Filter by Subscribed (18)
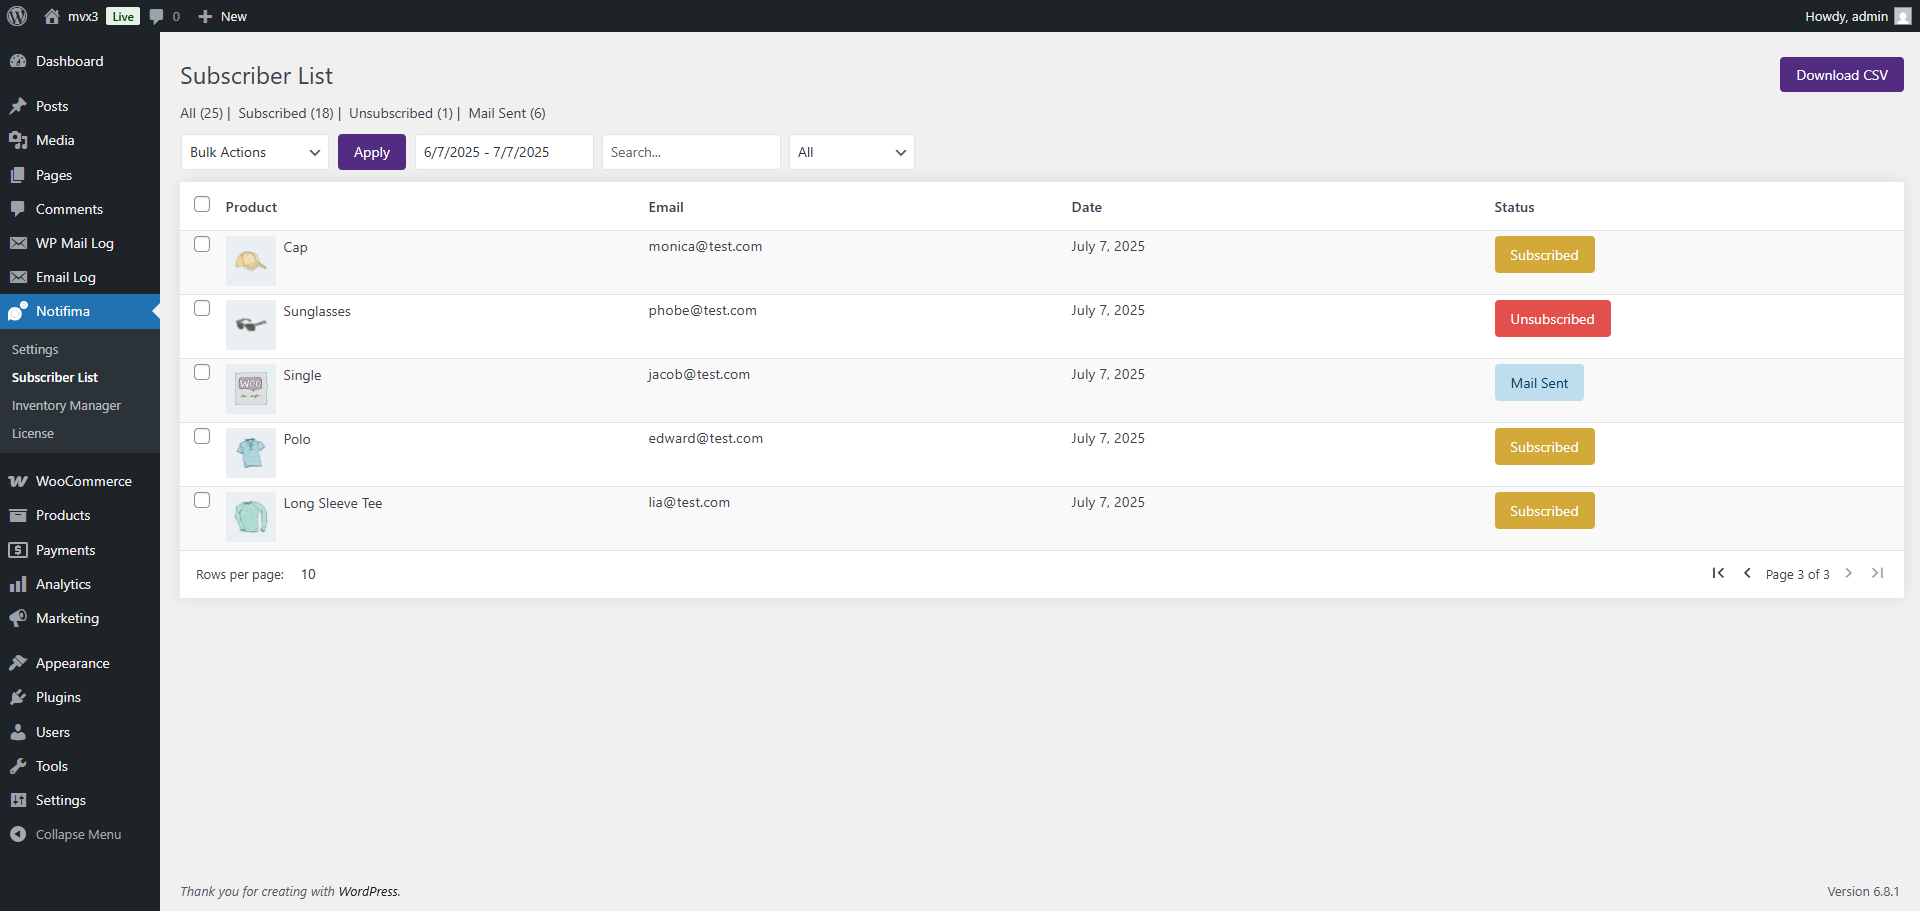 (x=286, y=113)
